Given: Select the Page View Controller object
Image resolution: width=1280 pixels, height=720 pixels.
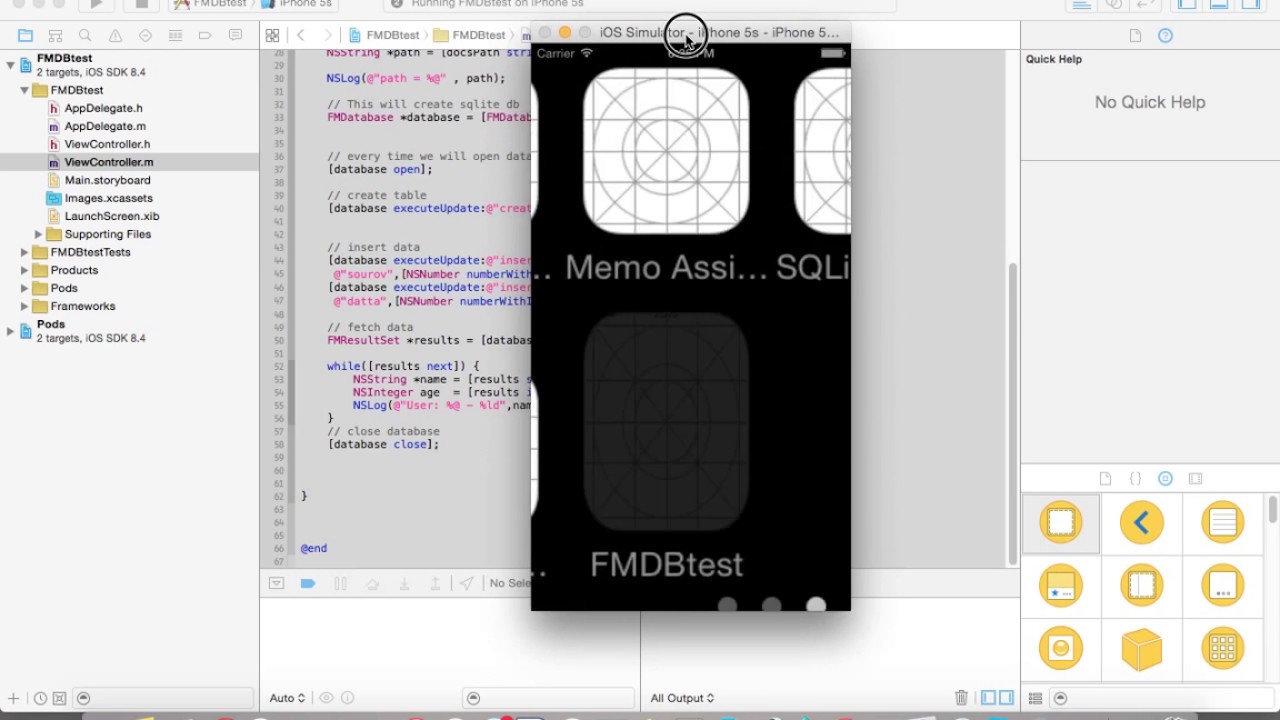Looking at the screenshot, I should (1223, 586).
